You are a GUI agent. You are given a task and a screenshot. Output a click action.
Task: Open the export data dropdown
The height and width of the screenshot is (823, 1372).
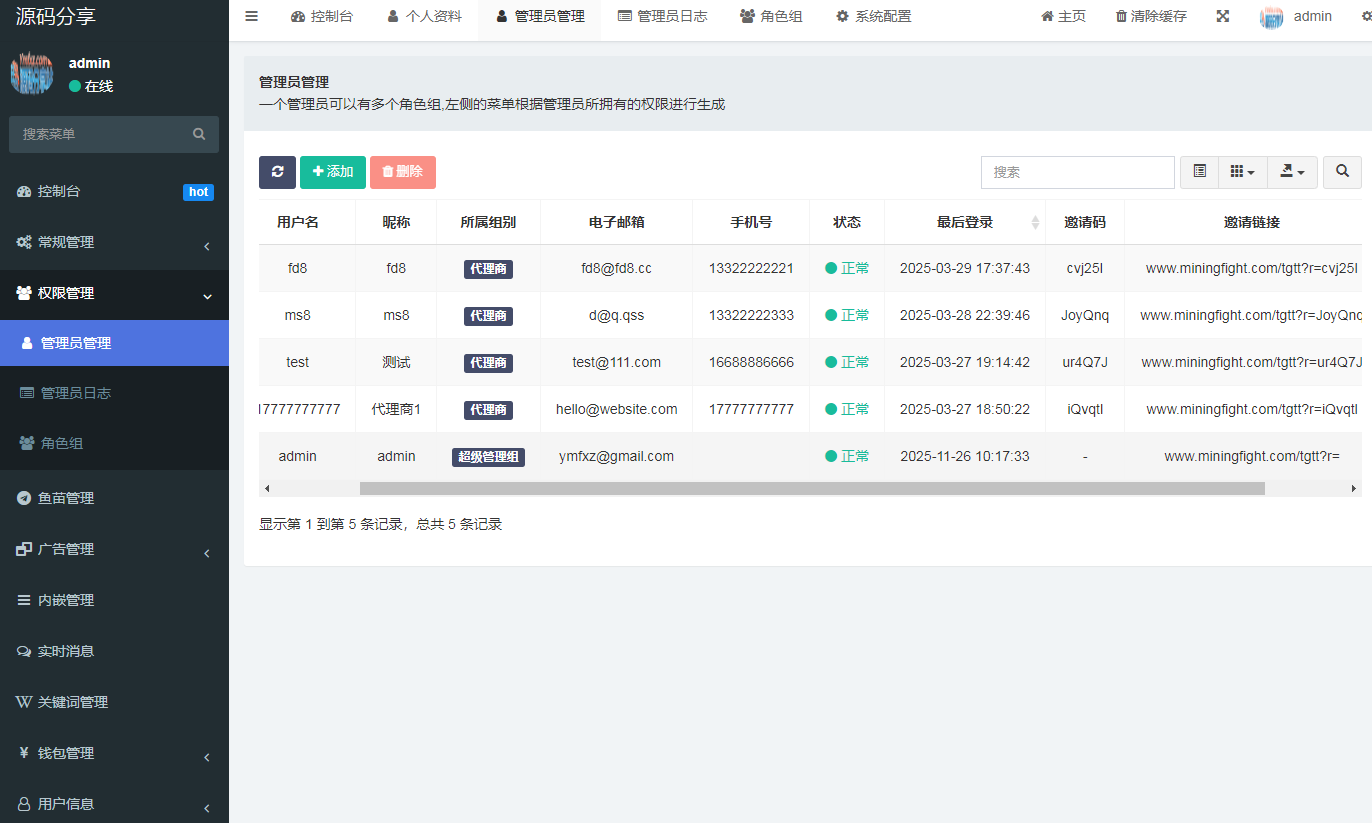pyautogui.click(x=1292, y=172)
